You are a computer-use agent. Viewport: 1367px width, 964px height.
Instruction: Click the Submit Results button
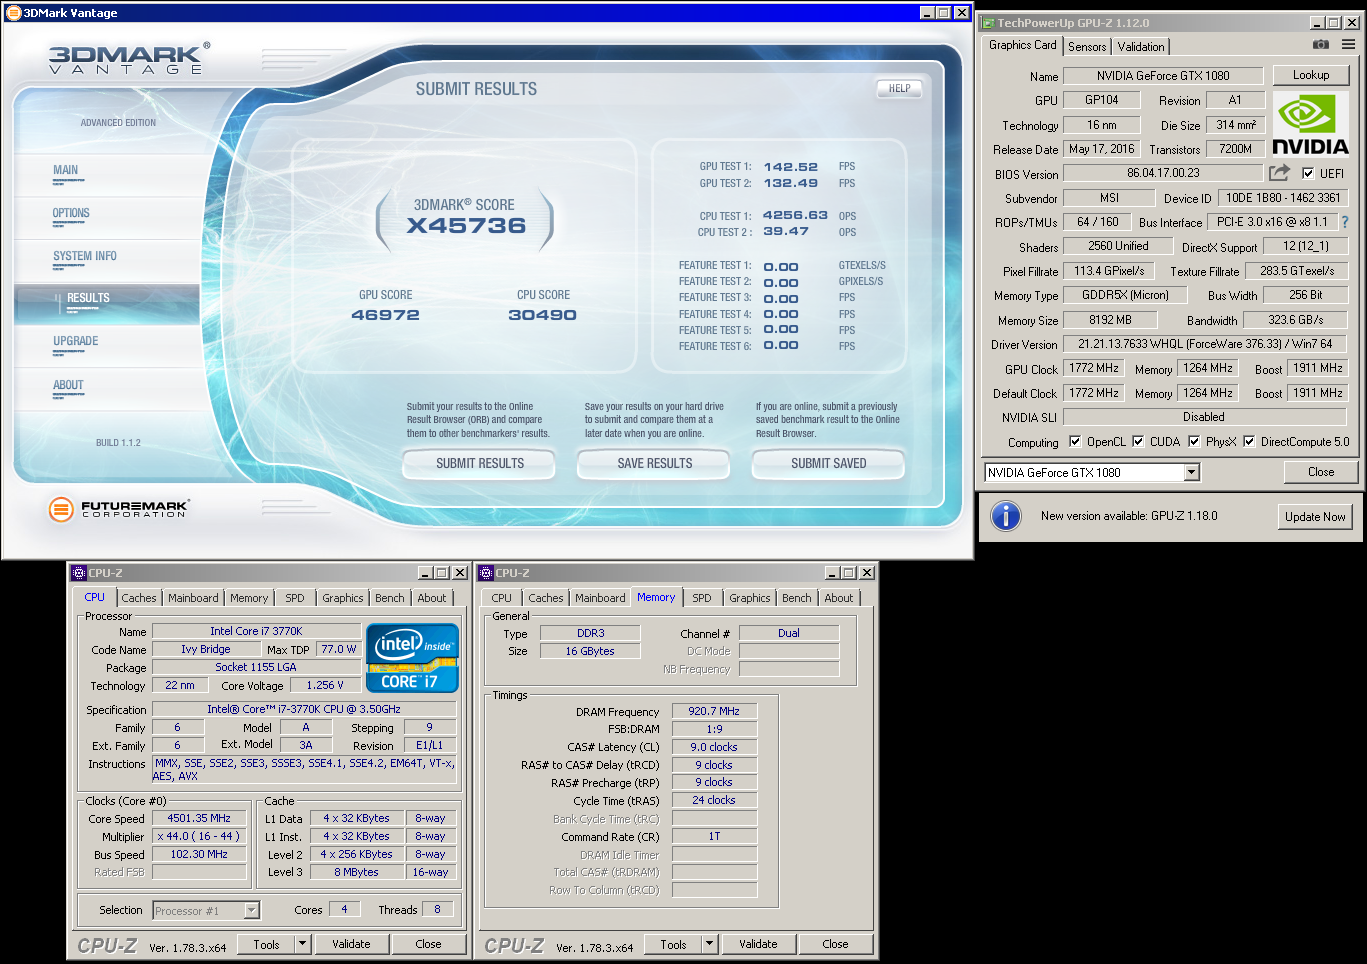click(x=480, y=463)
